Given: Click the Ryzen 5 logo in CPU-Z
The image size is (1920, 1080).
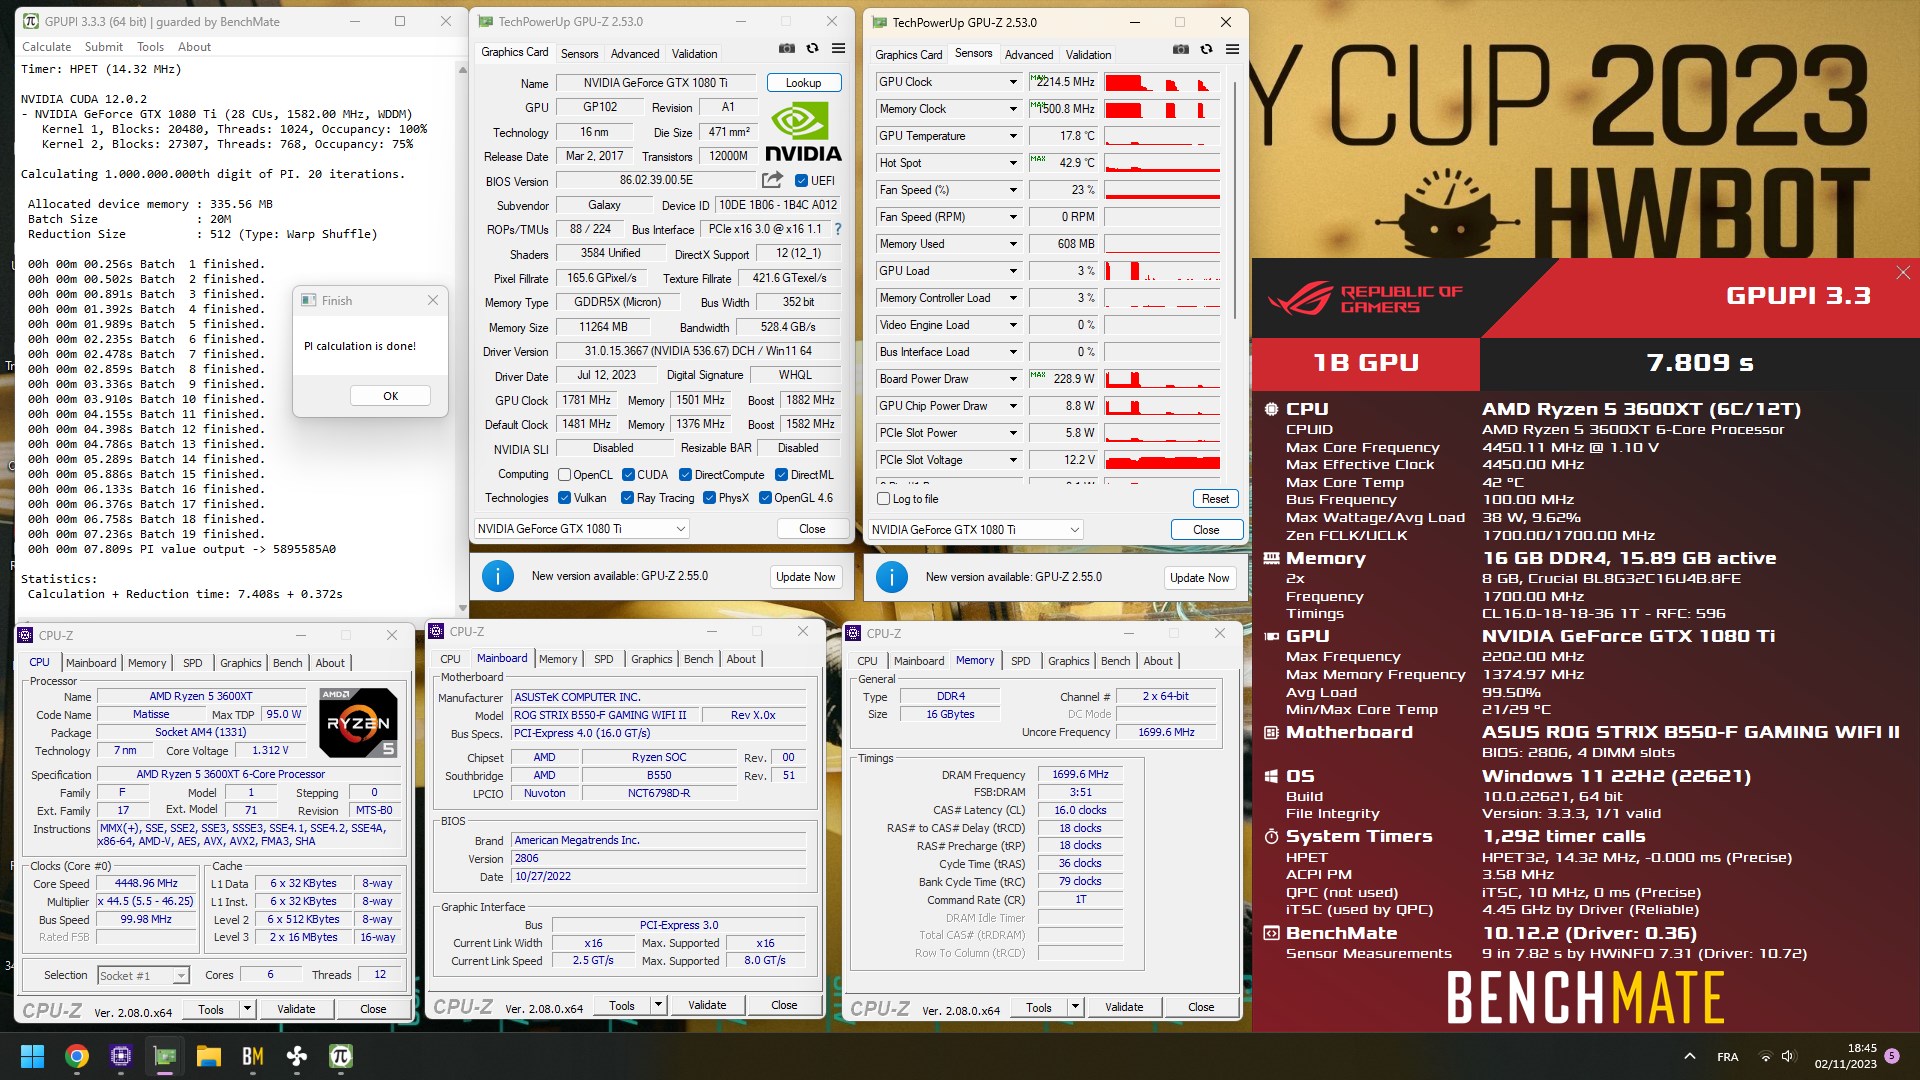Looking at the screenshot, I should tap(358, 722).
